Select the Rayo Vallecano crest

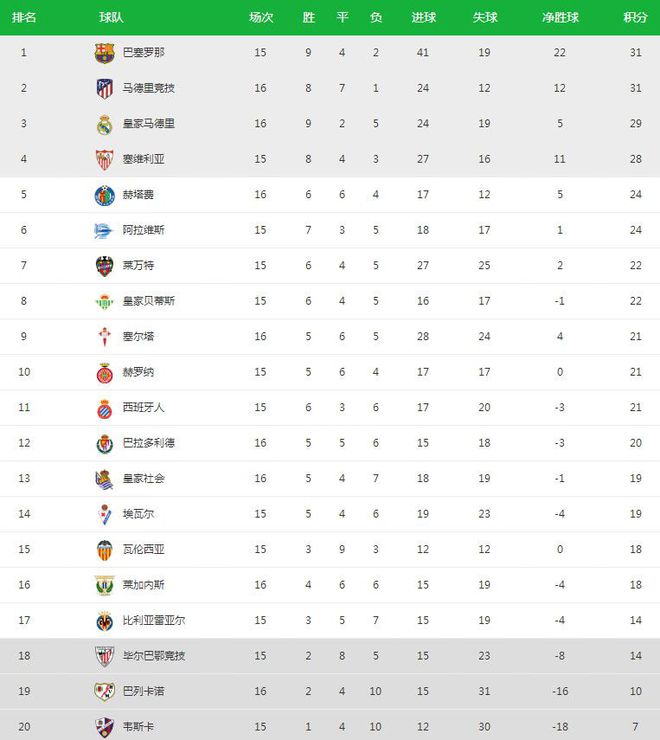pos(104,692)
